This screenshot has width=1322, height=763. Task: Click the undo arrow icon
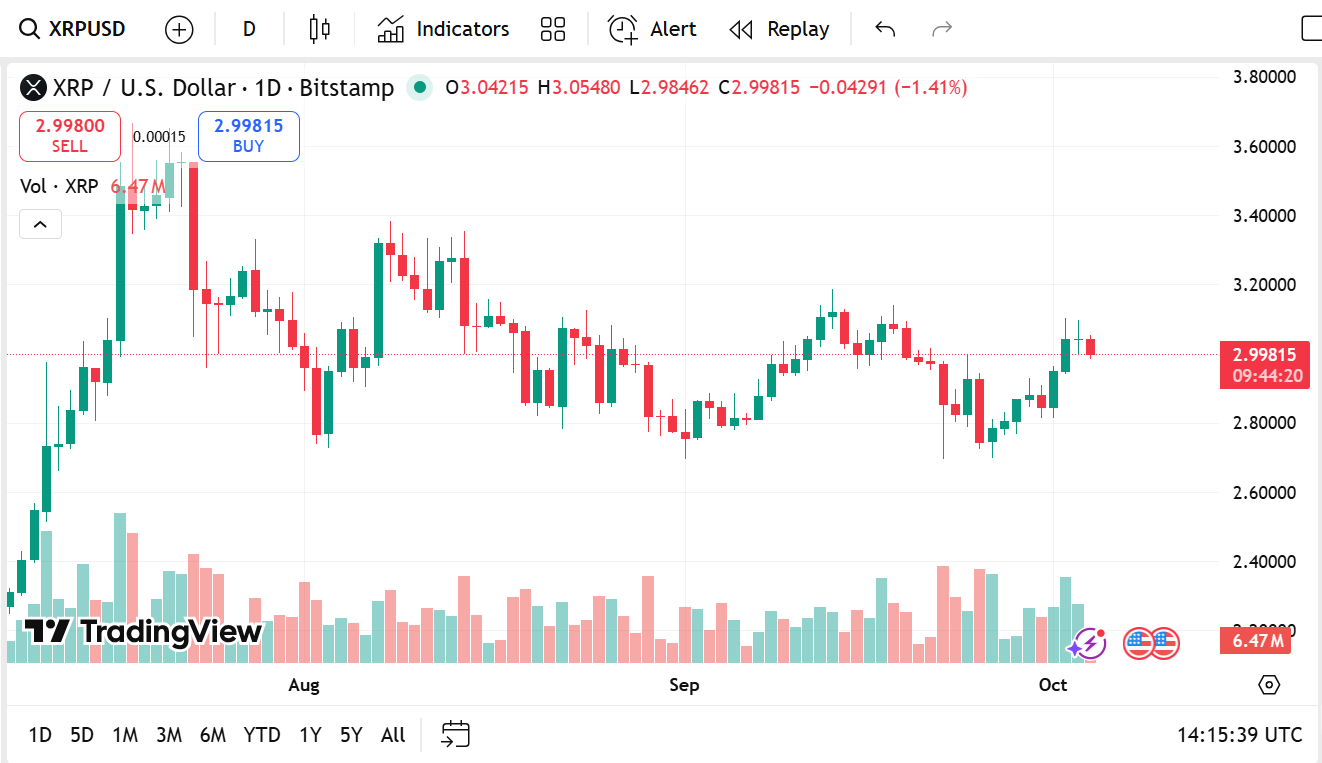885,29
